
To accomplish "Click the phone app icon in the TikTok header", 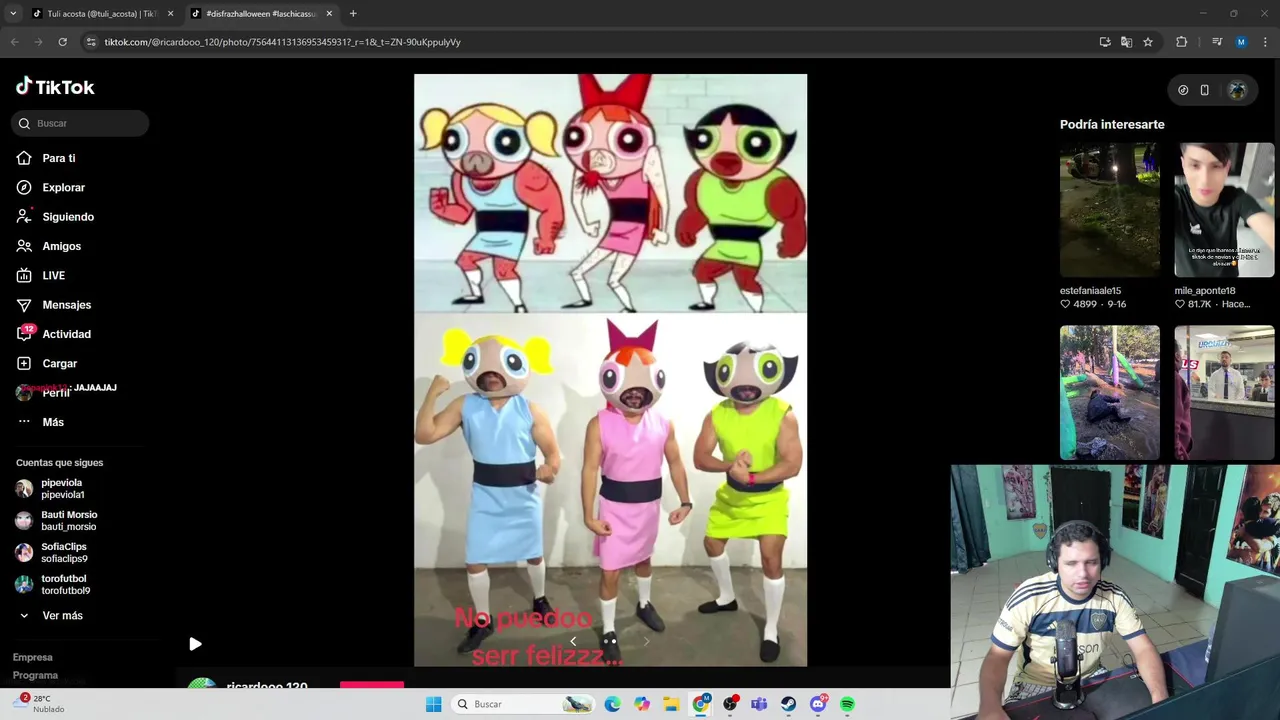I will [1204, 90].
